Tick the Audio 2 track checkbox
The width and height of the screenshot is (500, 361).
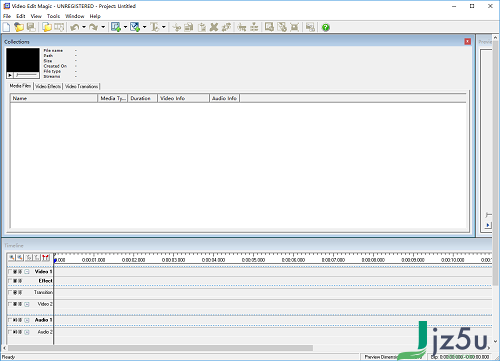10,332
